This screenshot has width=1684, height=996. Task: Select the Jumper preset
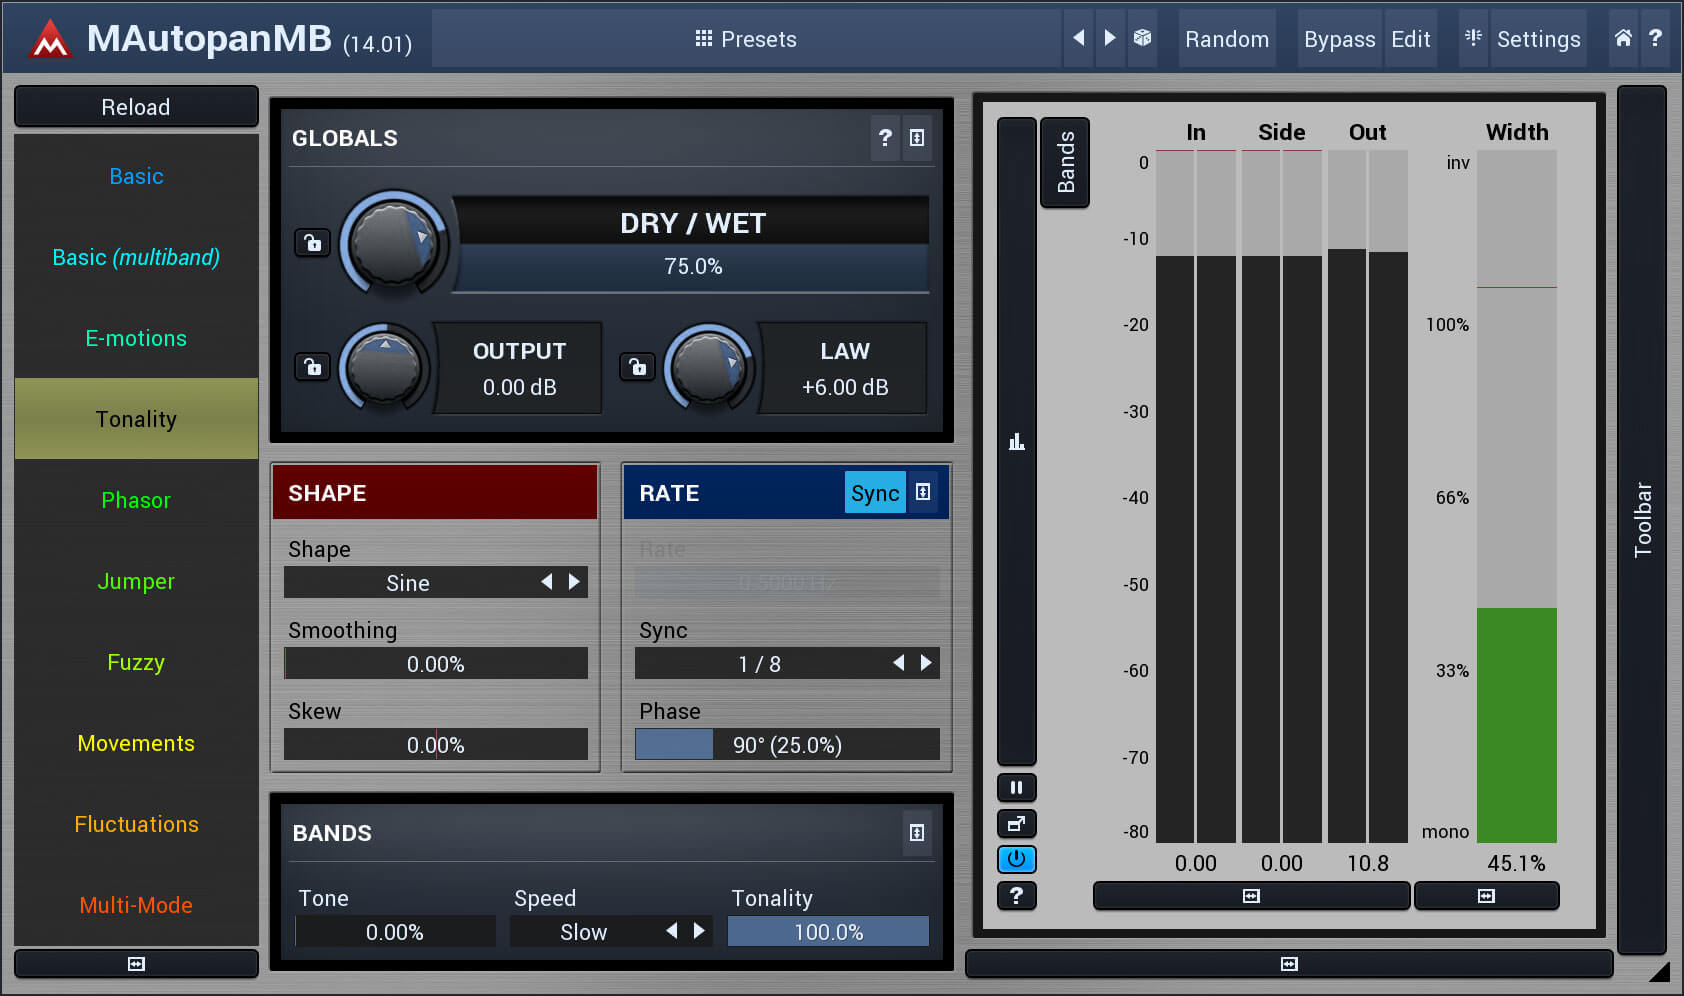(x=136, y=581)
